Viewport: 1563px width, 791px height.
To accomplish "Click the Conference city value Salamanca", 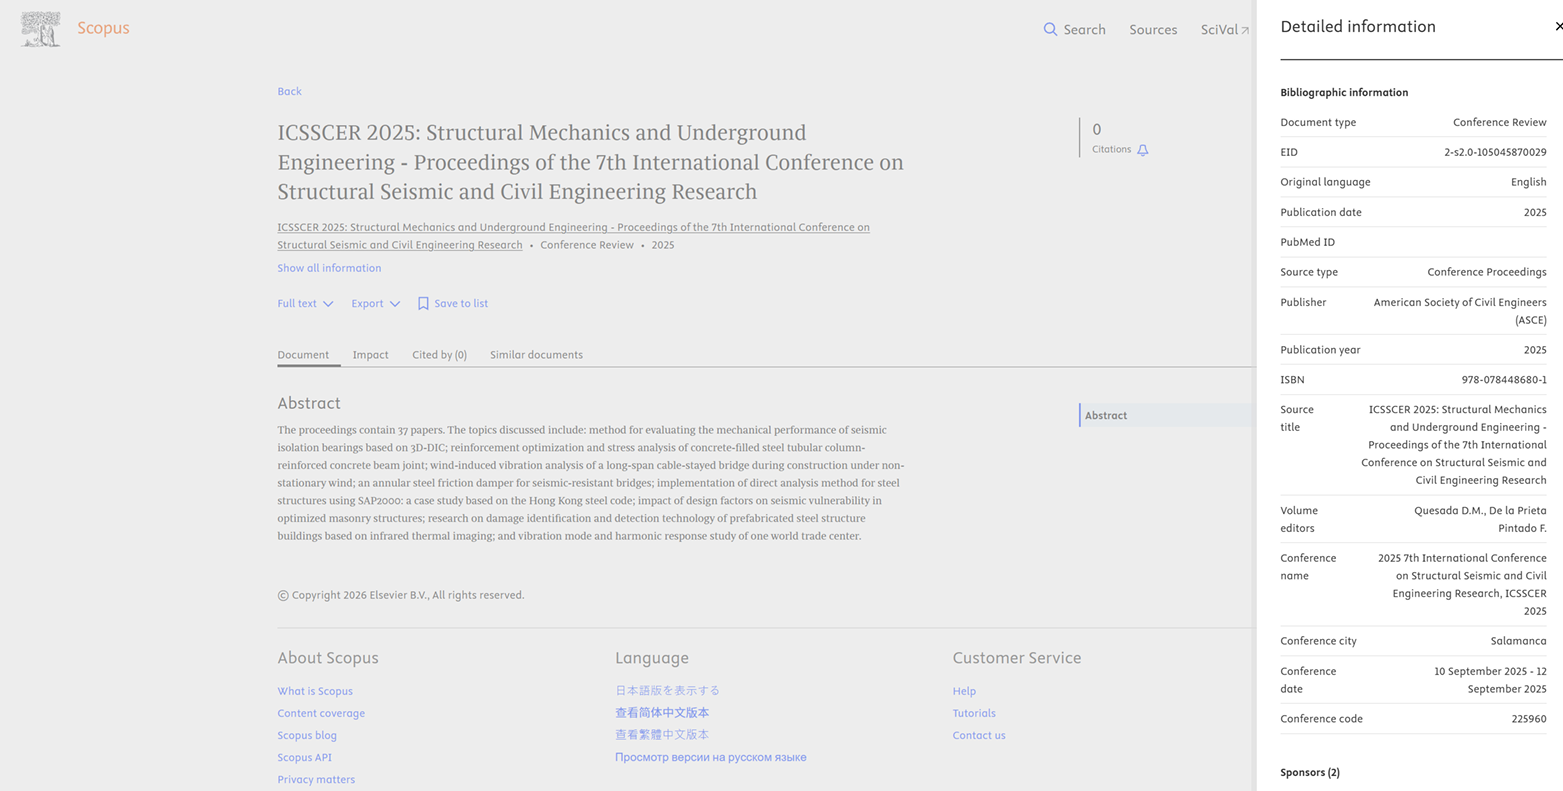I will (1518, 641).
